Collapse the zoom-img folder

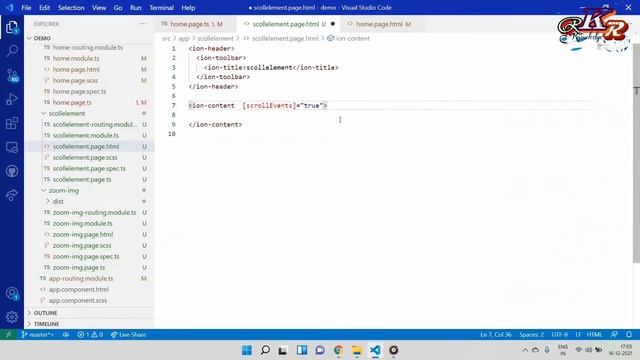(x=64, y=191)
